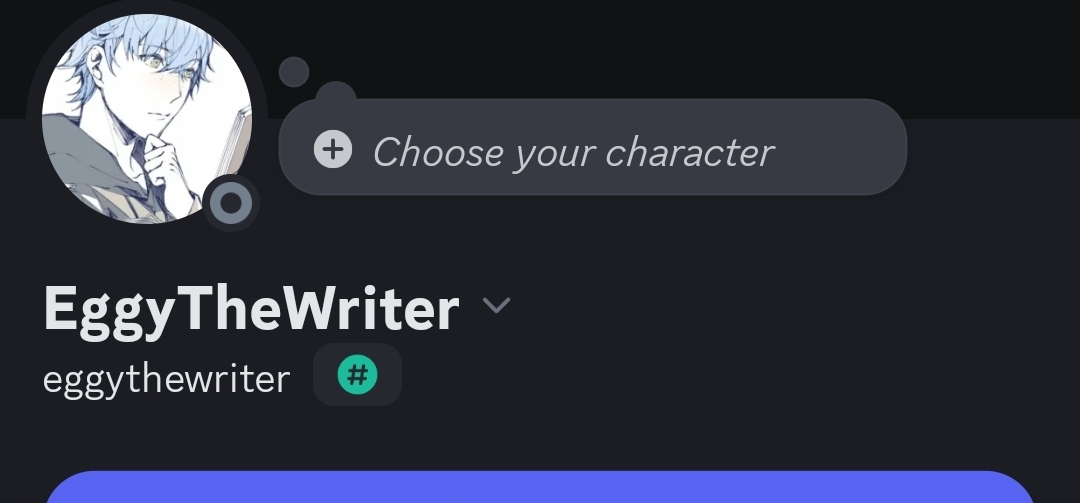This screenshot has height=503, width=1080.
Task: Tap the small thought-bubble dot near avatar
Action: [x=293, y=72]
